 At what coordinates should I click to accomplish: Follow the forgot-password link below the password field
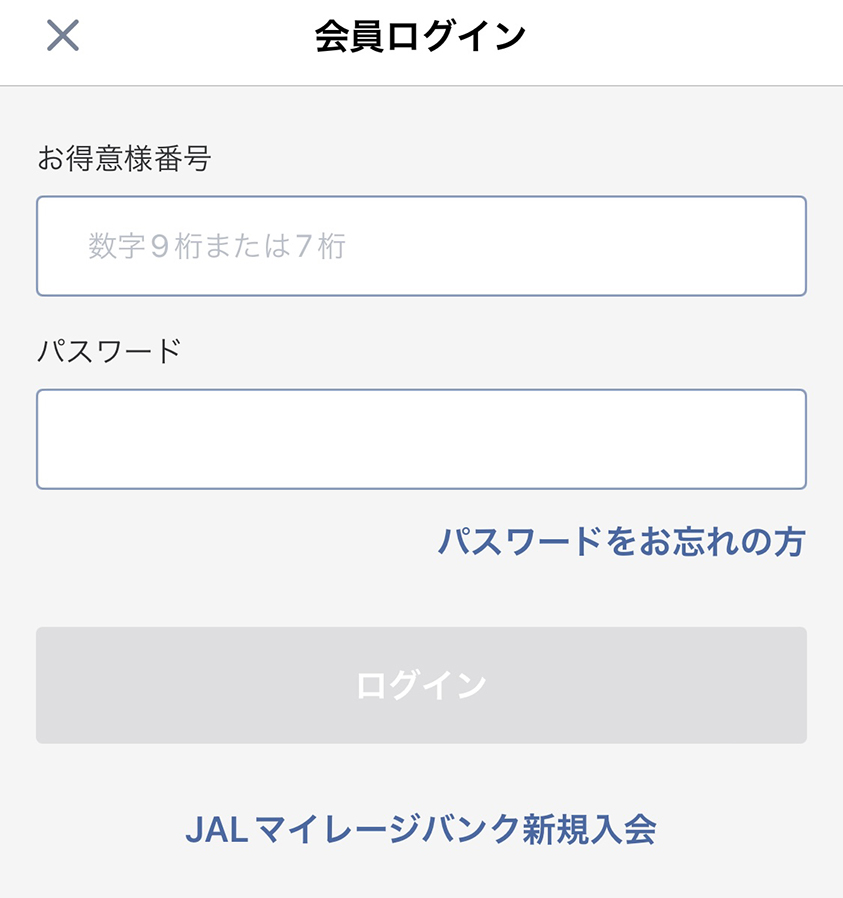click(x=622, y=541)
